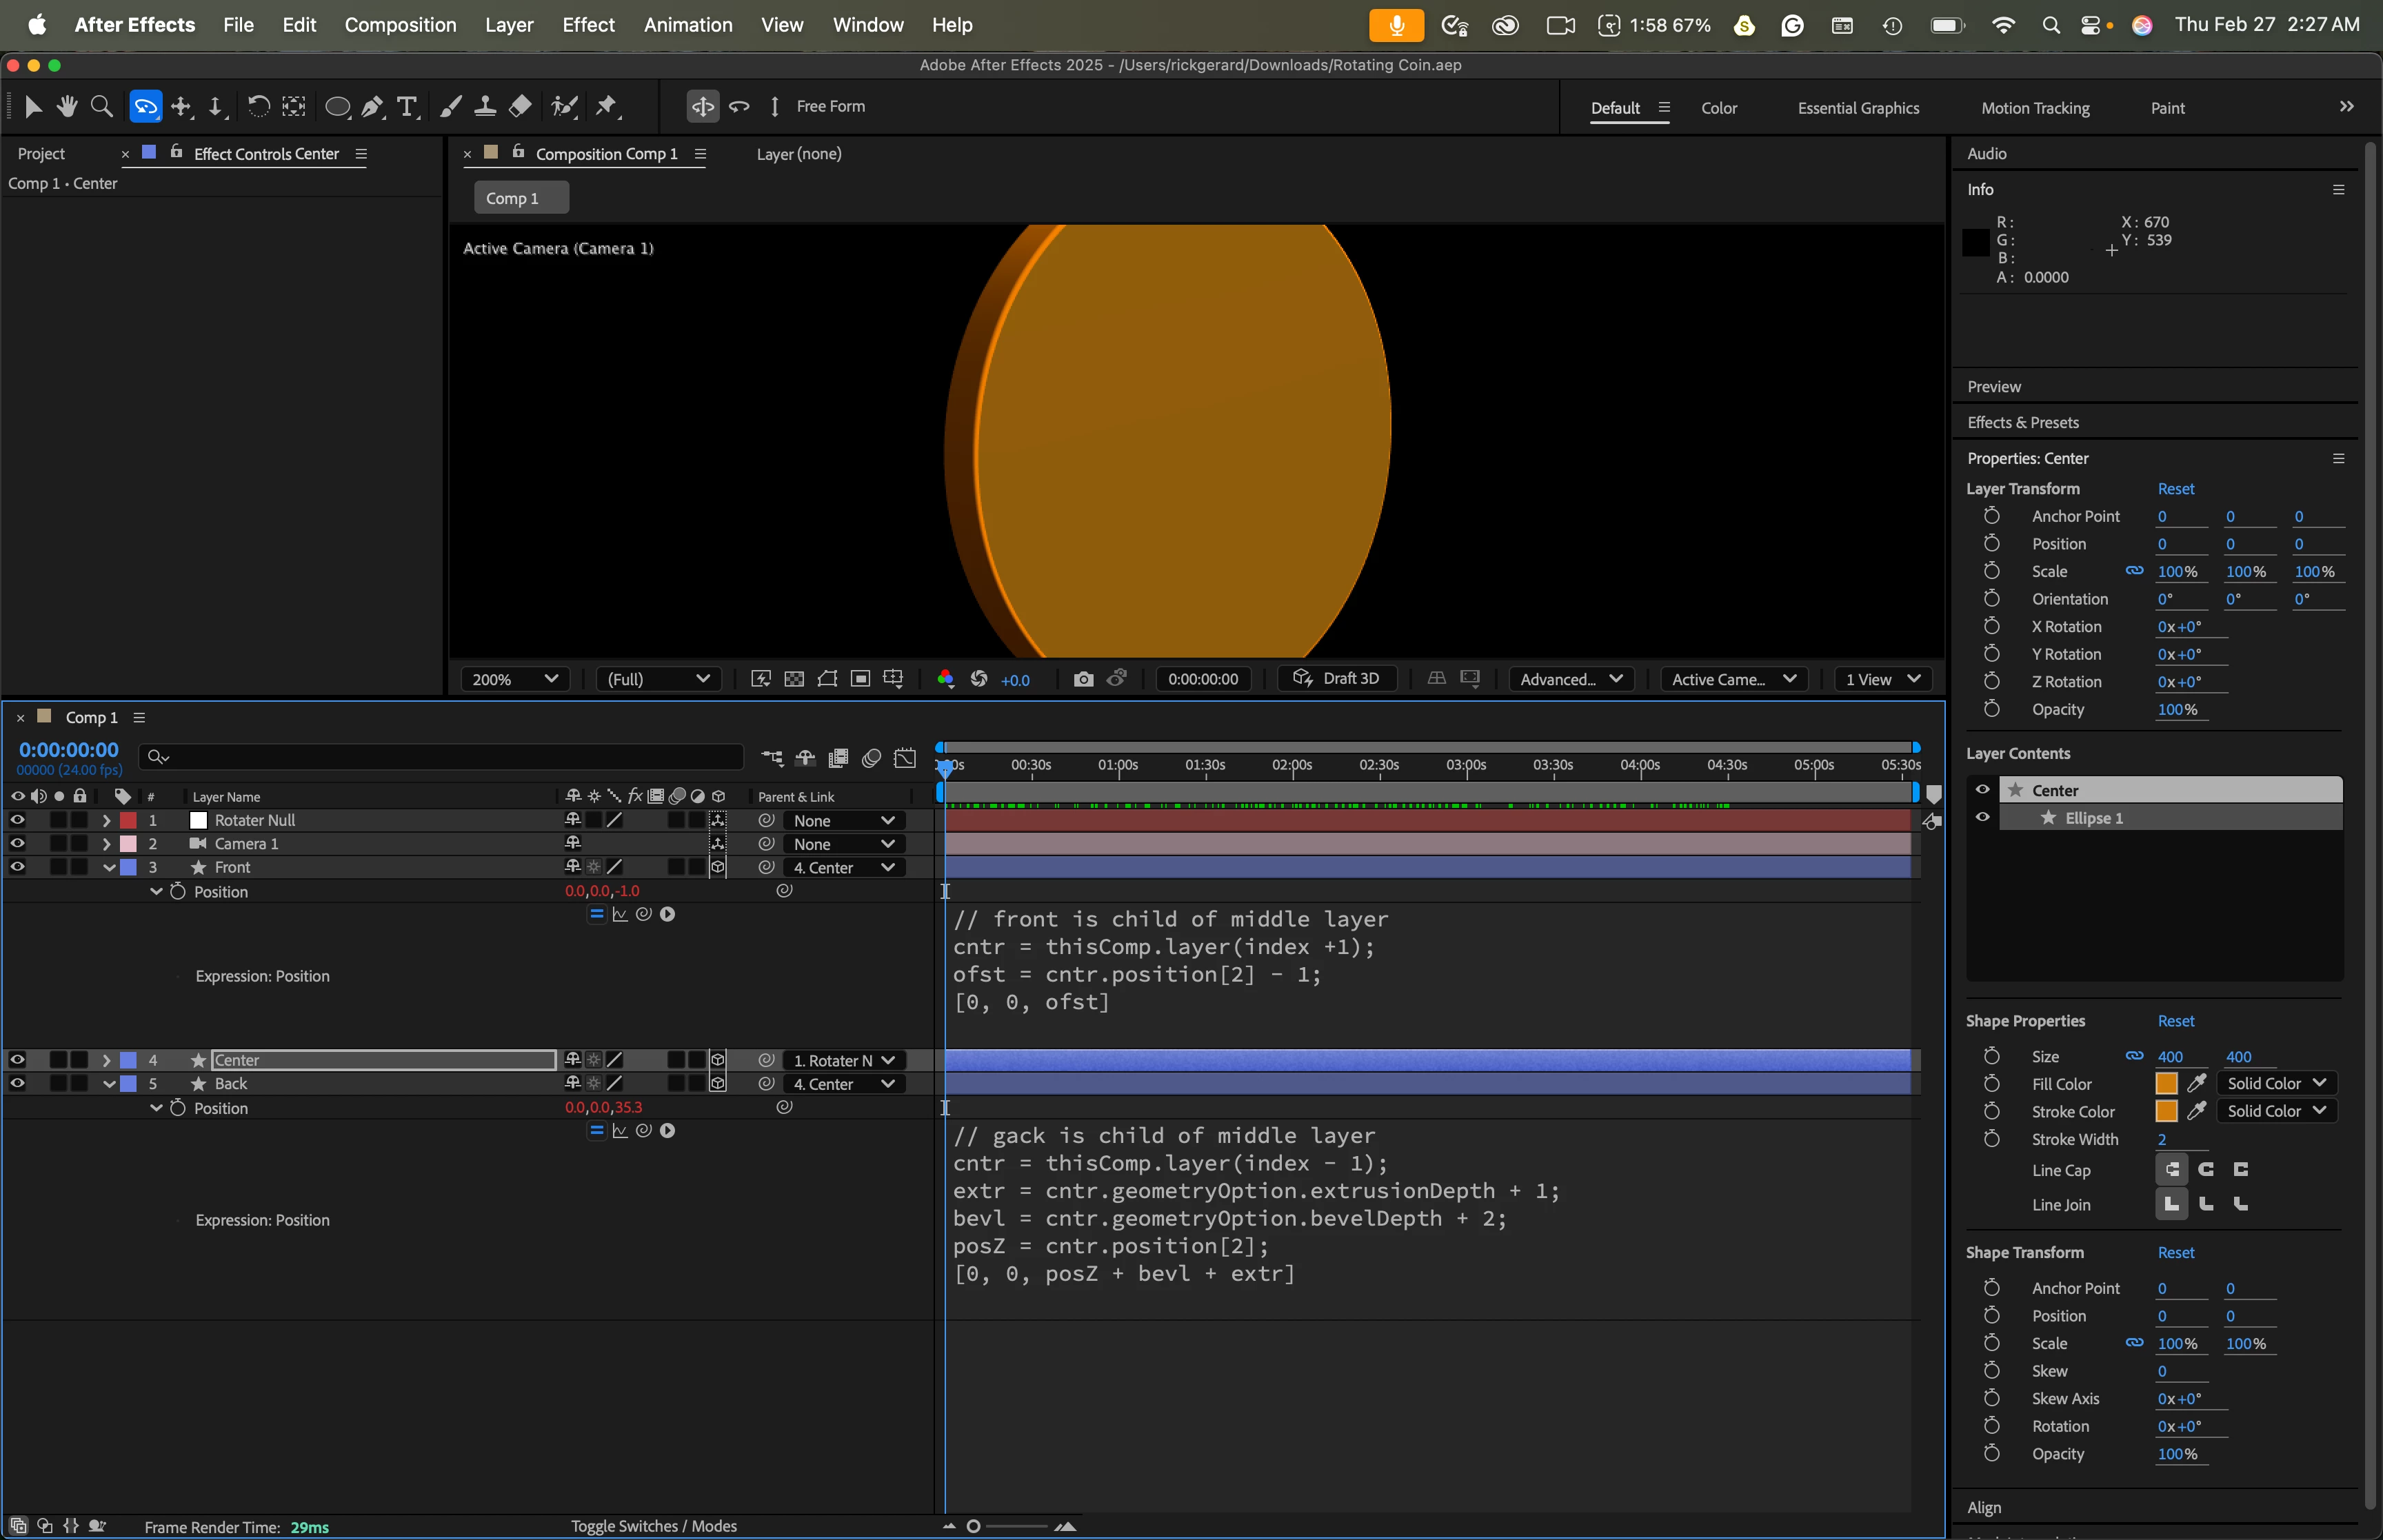Hide the Camera 1 layer
Image resolution: width=2383 pixels, height=1540 pixels.
point(17,843)
